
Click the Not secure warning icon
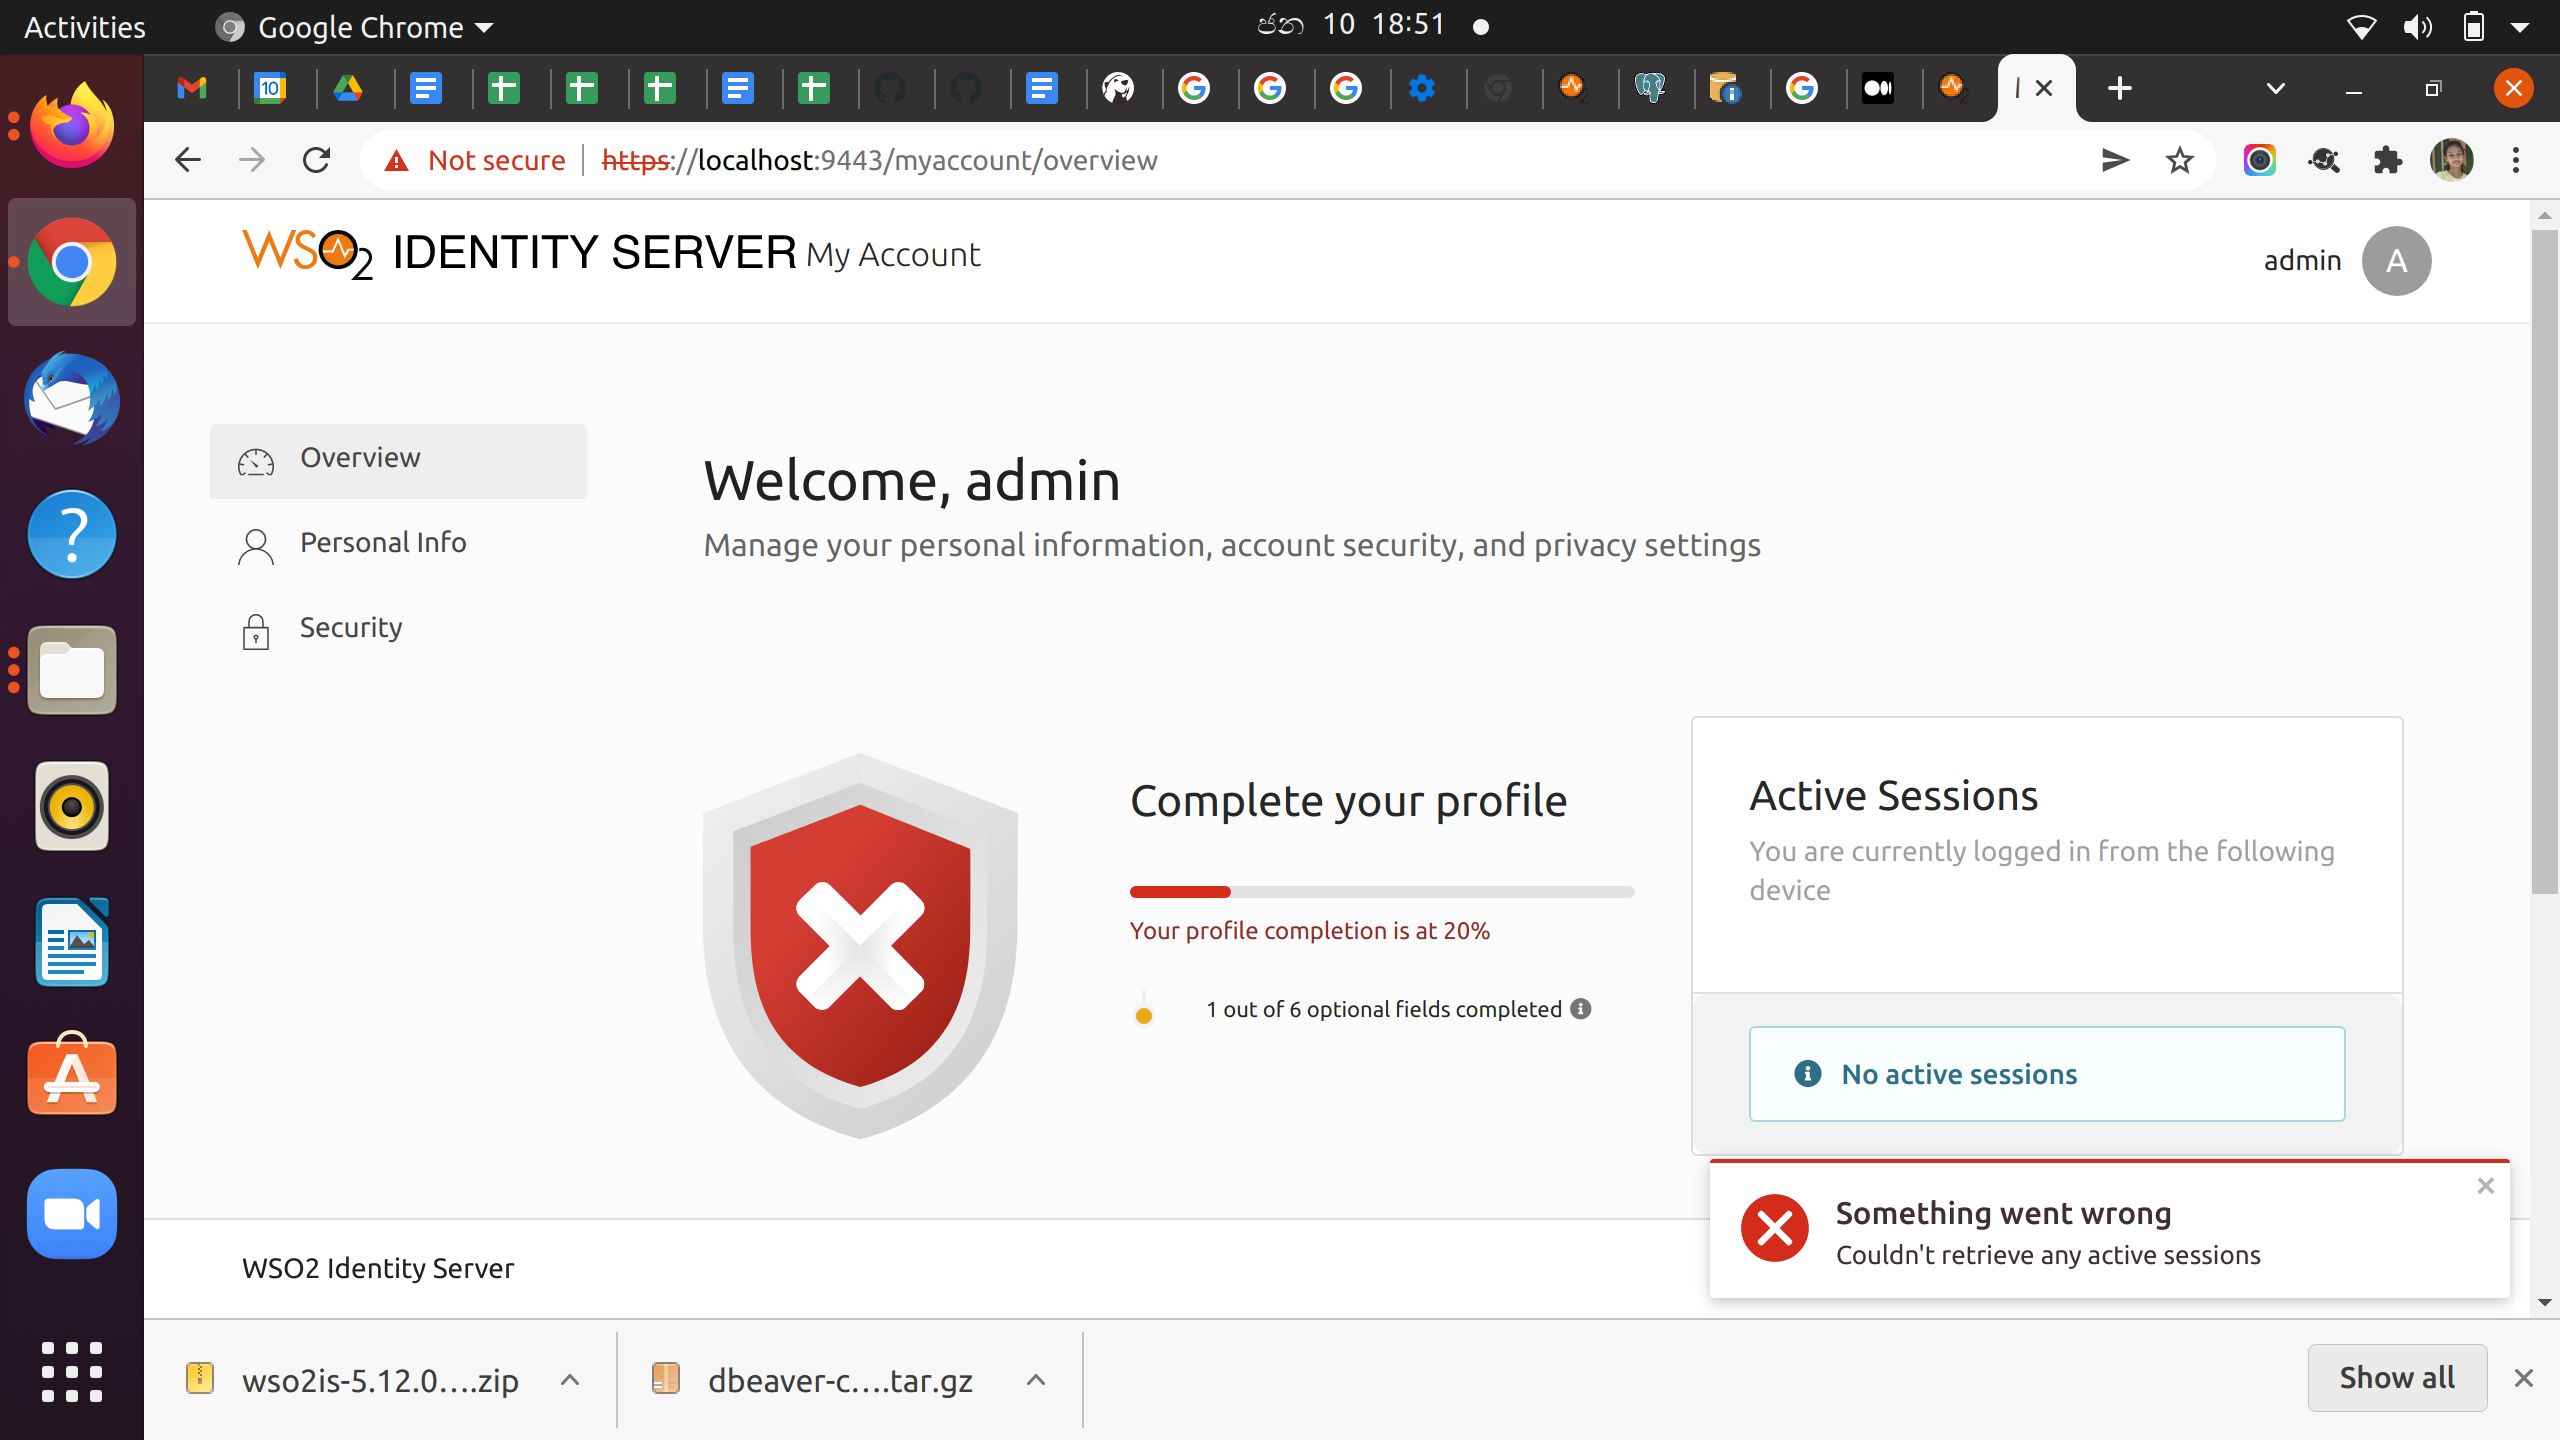coord(397,160)
